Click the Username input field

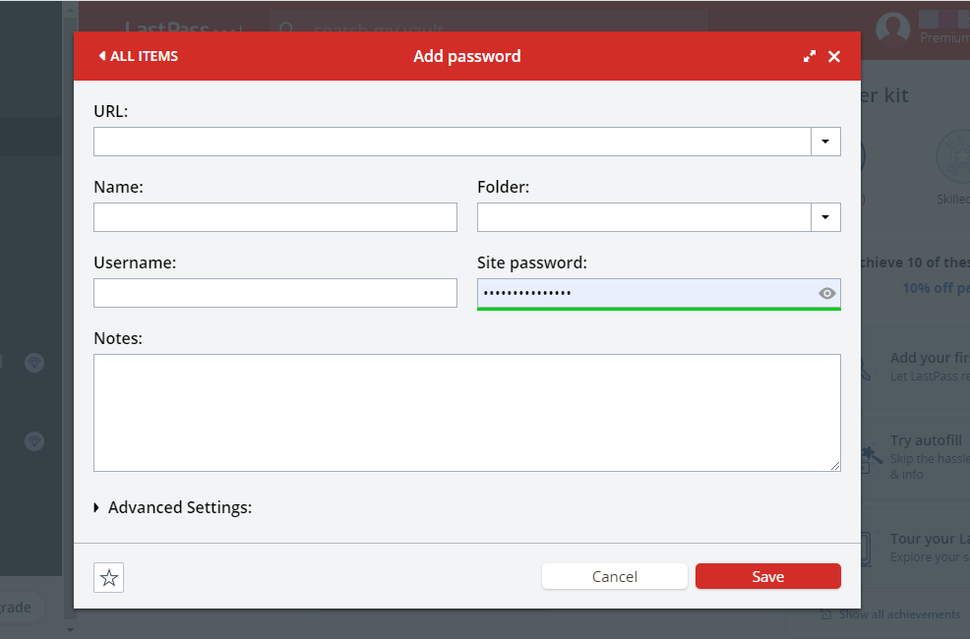click(x=275, y=293)
